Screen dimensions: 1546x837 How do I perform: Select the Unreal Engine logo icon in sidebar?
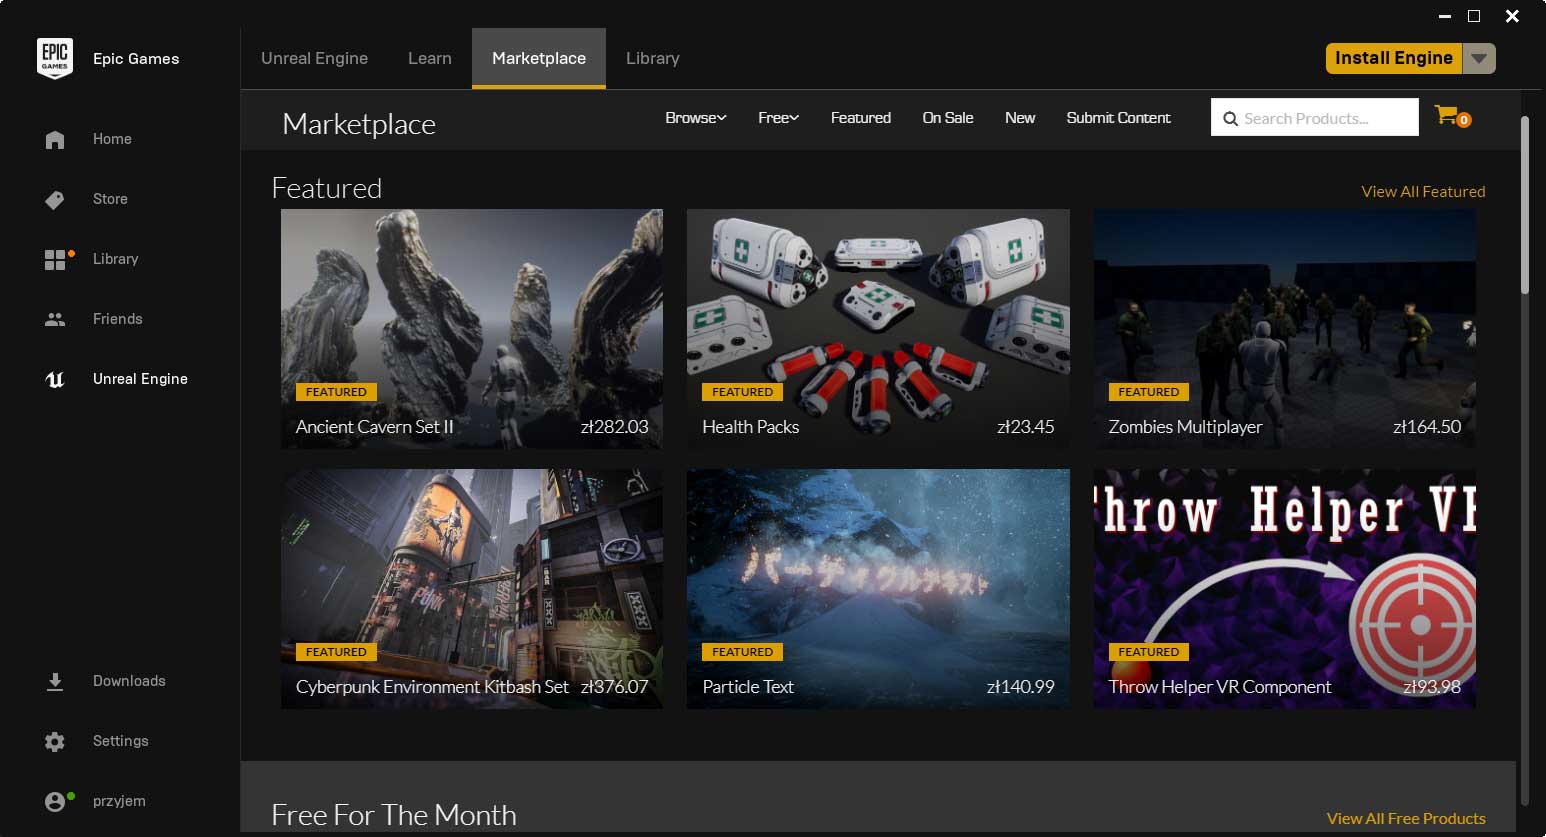coord(55,379)
